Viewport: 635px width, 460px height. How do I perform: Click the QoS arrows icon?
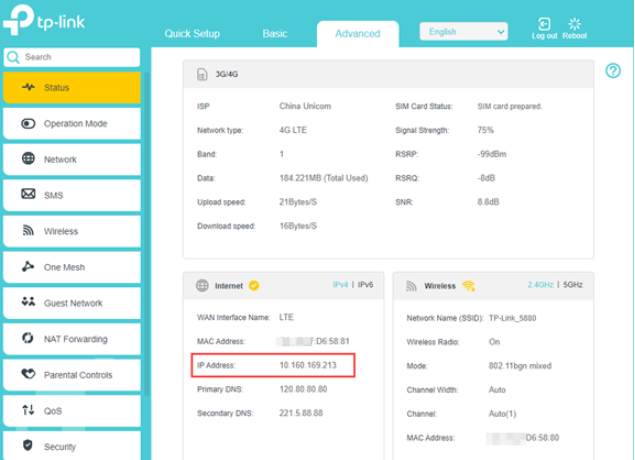tap(28, 410)
